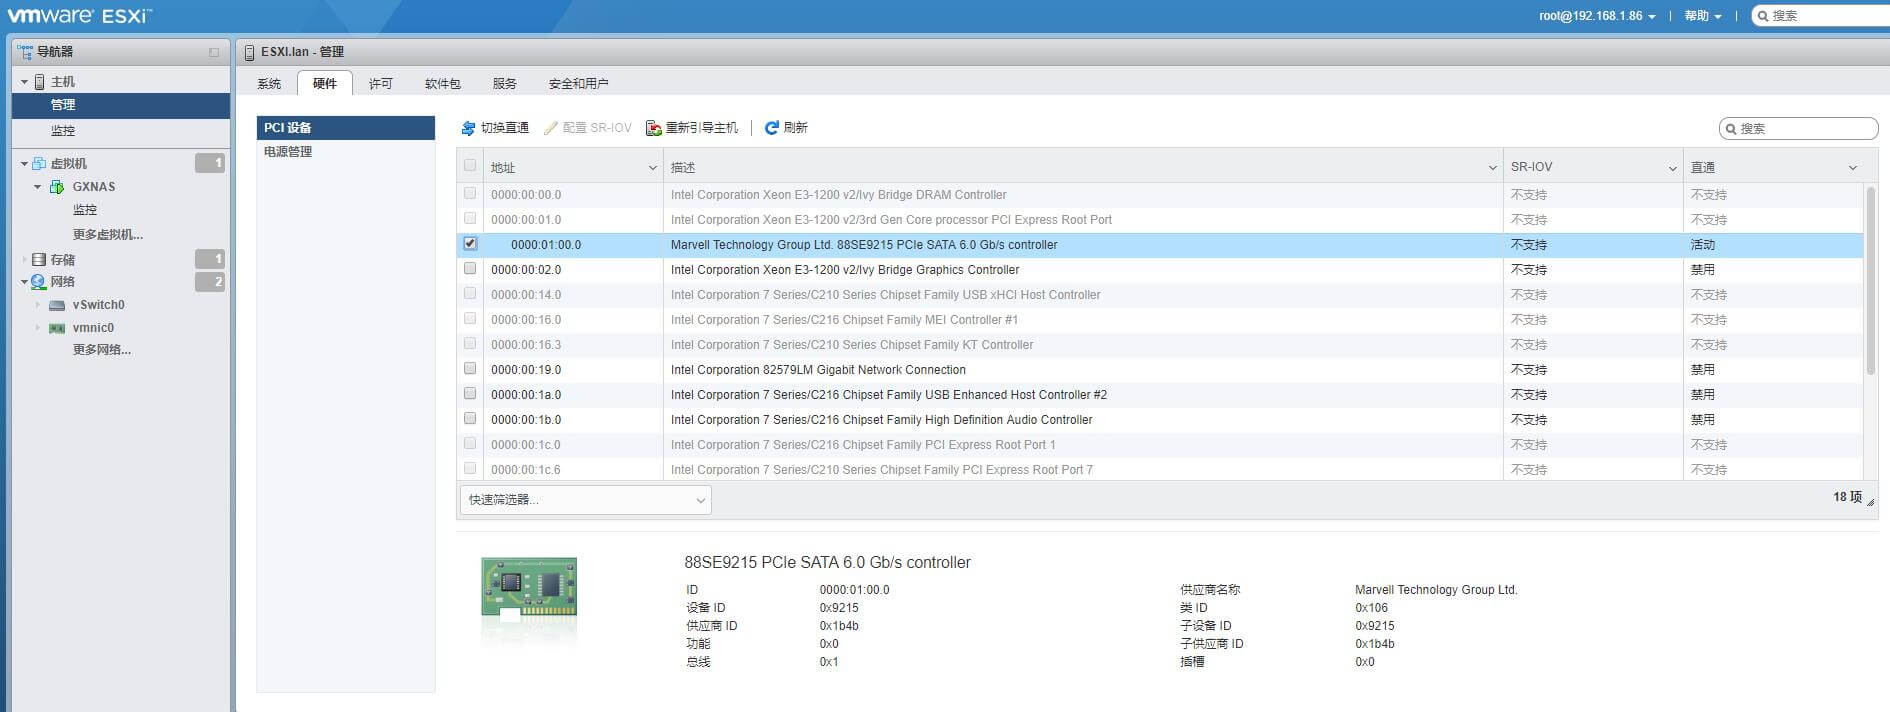
Task: Click the GXNAS virtual machine icon
Action: [57, 187]
